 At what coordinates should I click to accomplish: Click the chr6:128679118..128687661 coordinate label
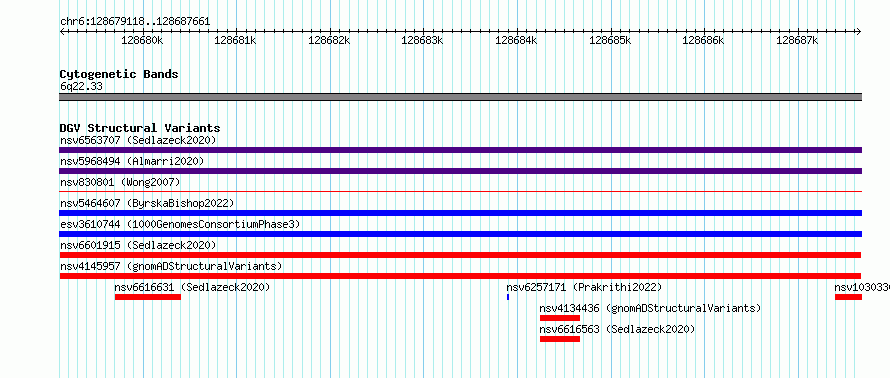pyautogui.click(x=135, y=22)
